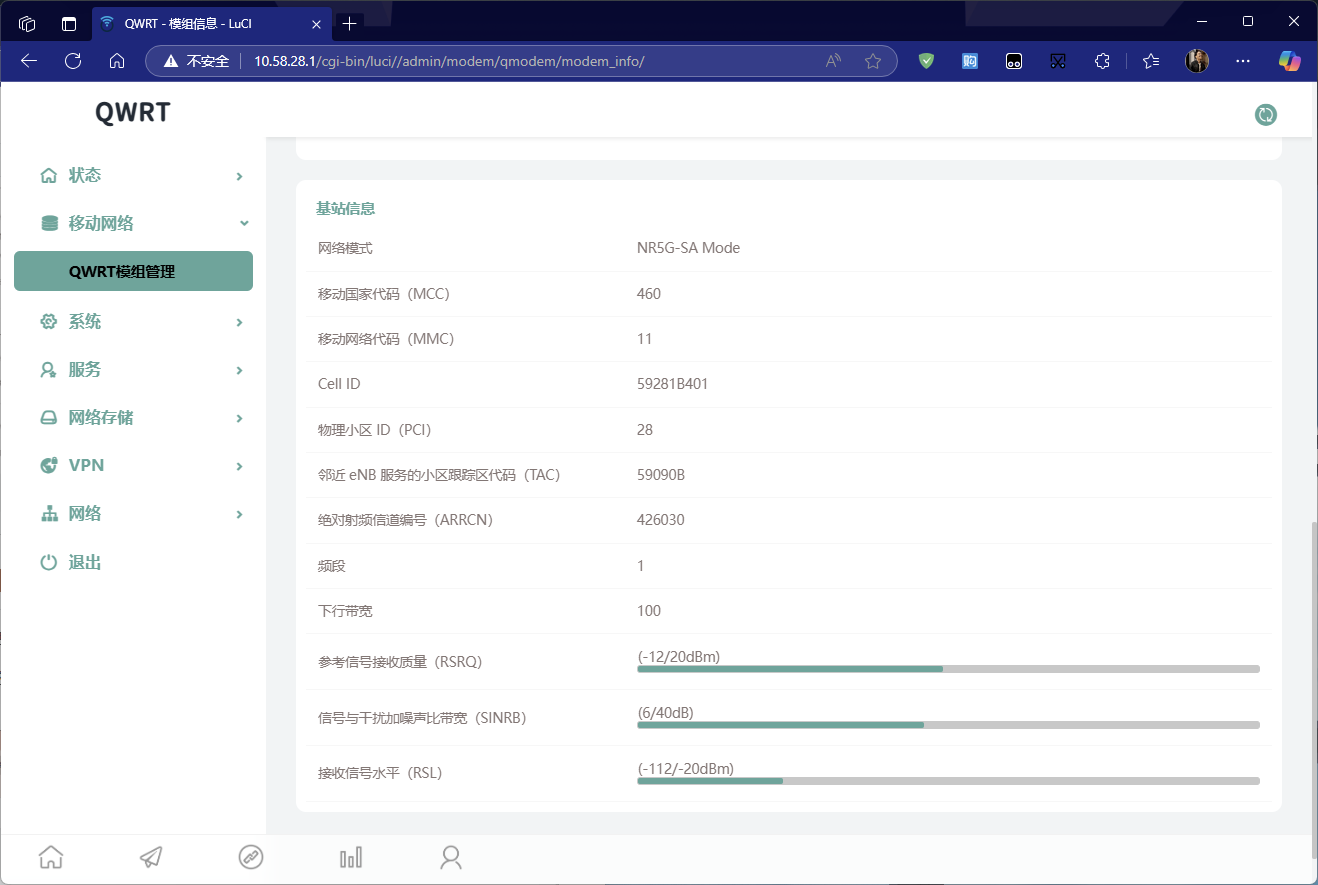Viewport: 1318px width, 885px height.
Task: Click the tab actions menu icon
Action: click(x=69, y=23)
